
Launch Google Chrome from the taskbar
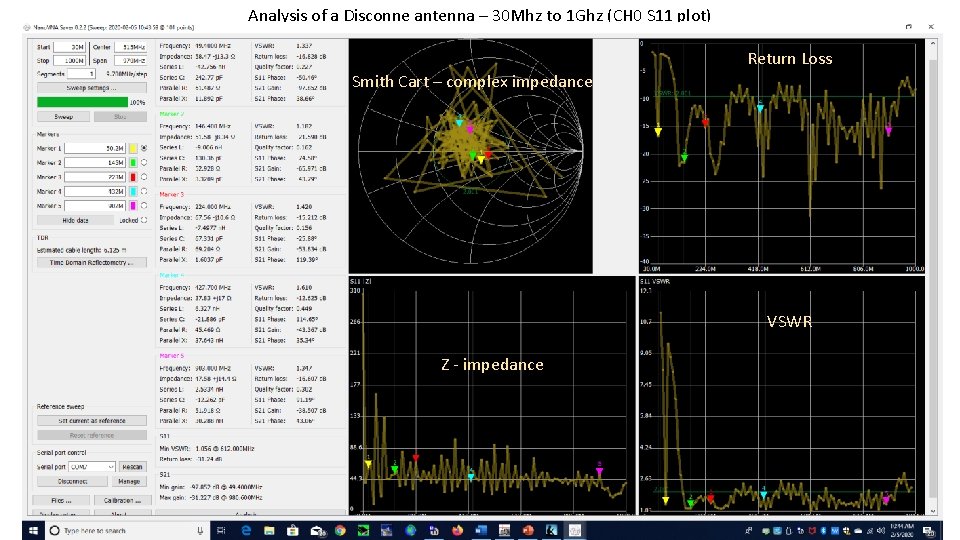click(340, 530)
